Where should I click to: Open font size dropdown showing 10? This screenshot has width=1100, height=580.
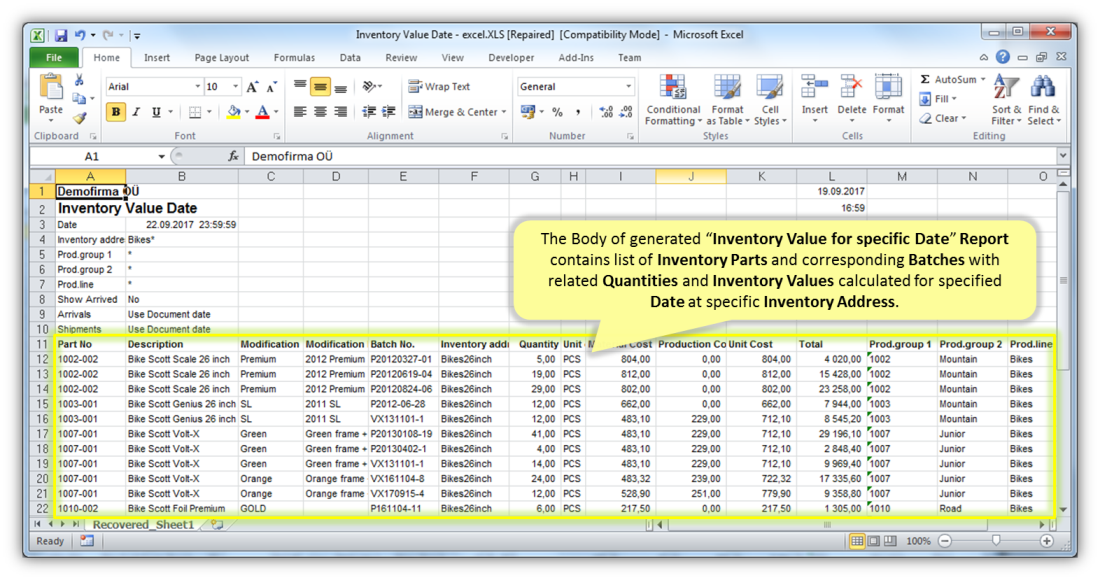coord(235,87)
